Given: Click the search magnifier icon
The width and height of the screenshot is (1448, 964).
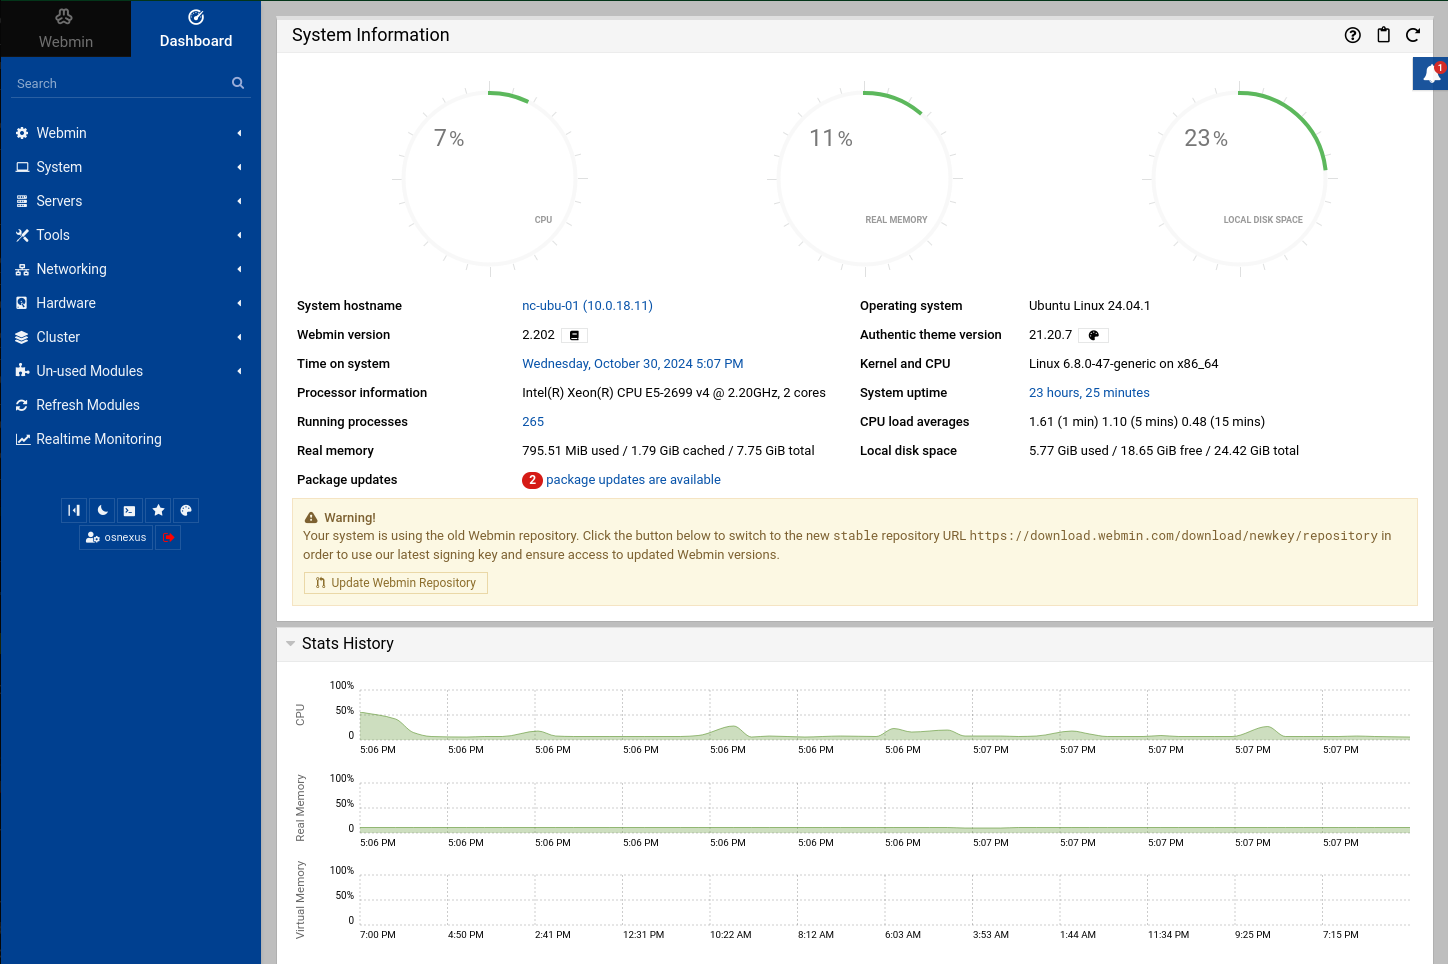Looking at the screenshot, I should click(238, 83).
